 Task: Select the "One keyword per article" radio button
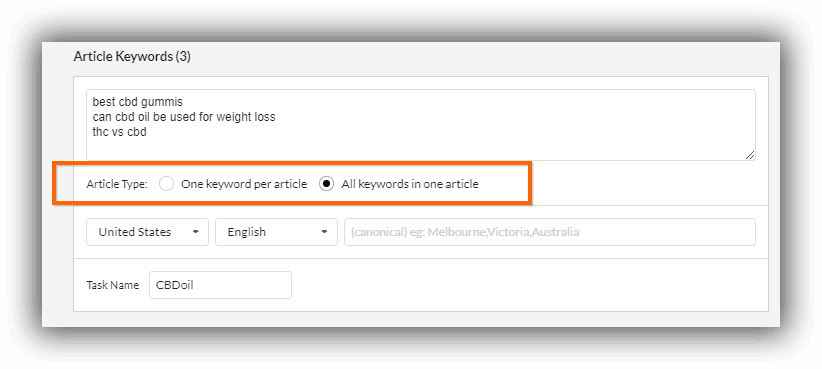coord(167,184)
